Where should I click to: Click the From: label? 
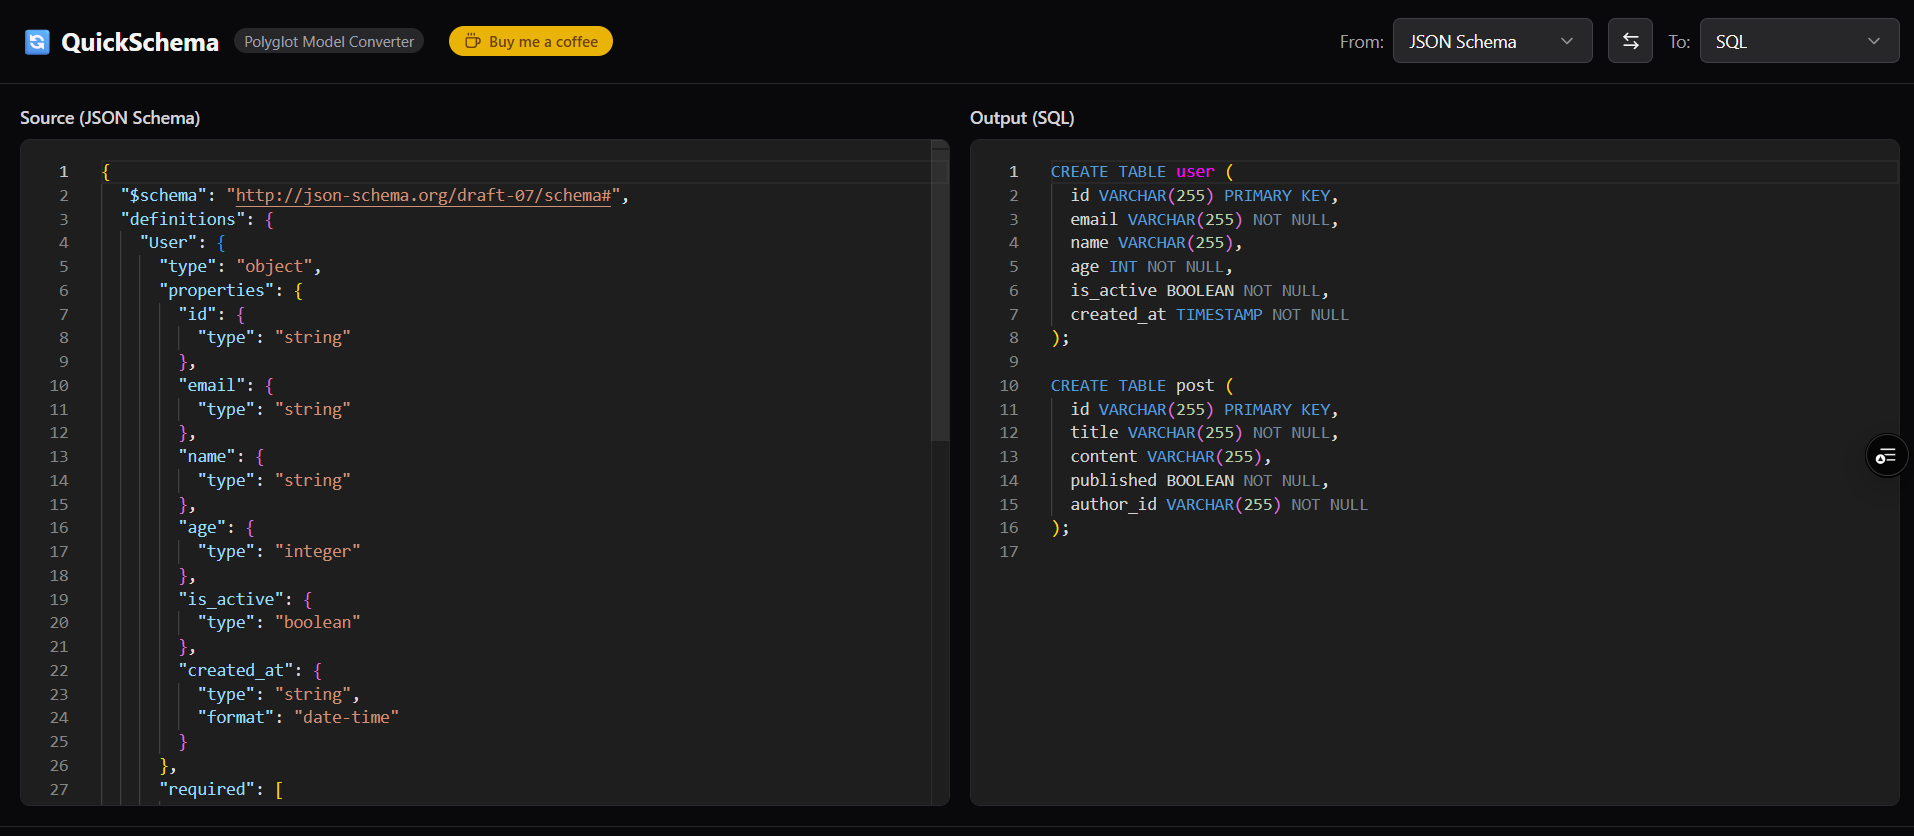click(x=1362, y=42)
